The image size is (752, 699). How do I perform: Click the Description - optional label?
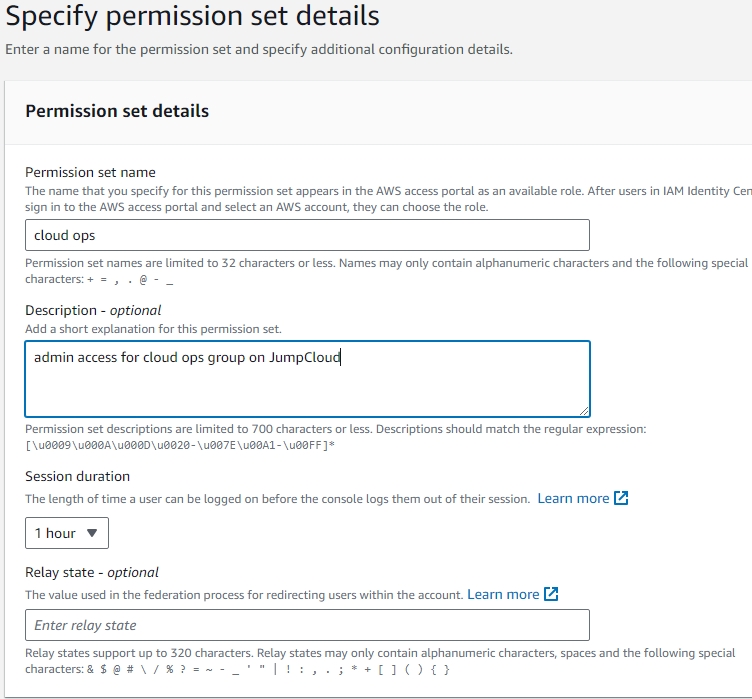[x=93, y=310]
